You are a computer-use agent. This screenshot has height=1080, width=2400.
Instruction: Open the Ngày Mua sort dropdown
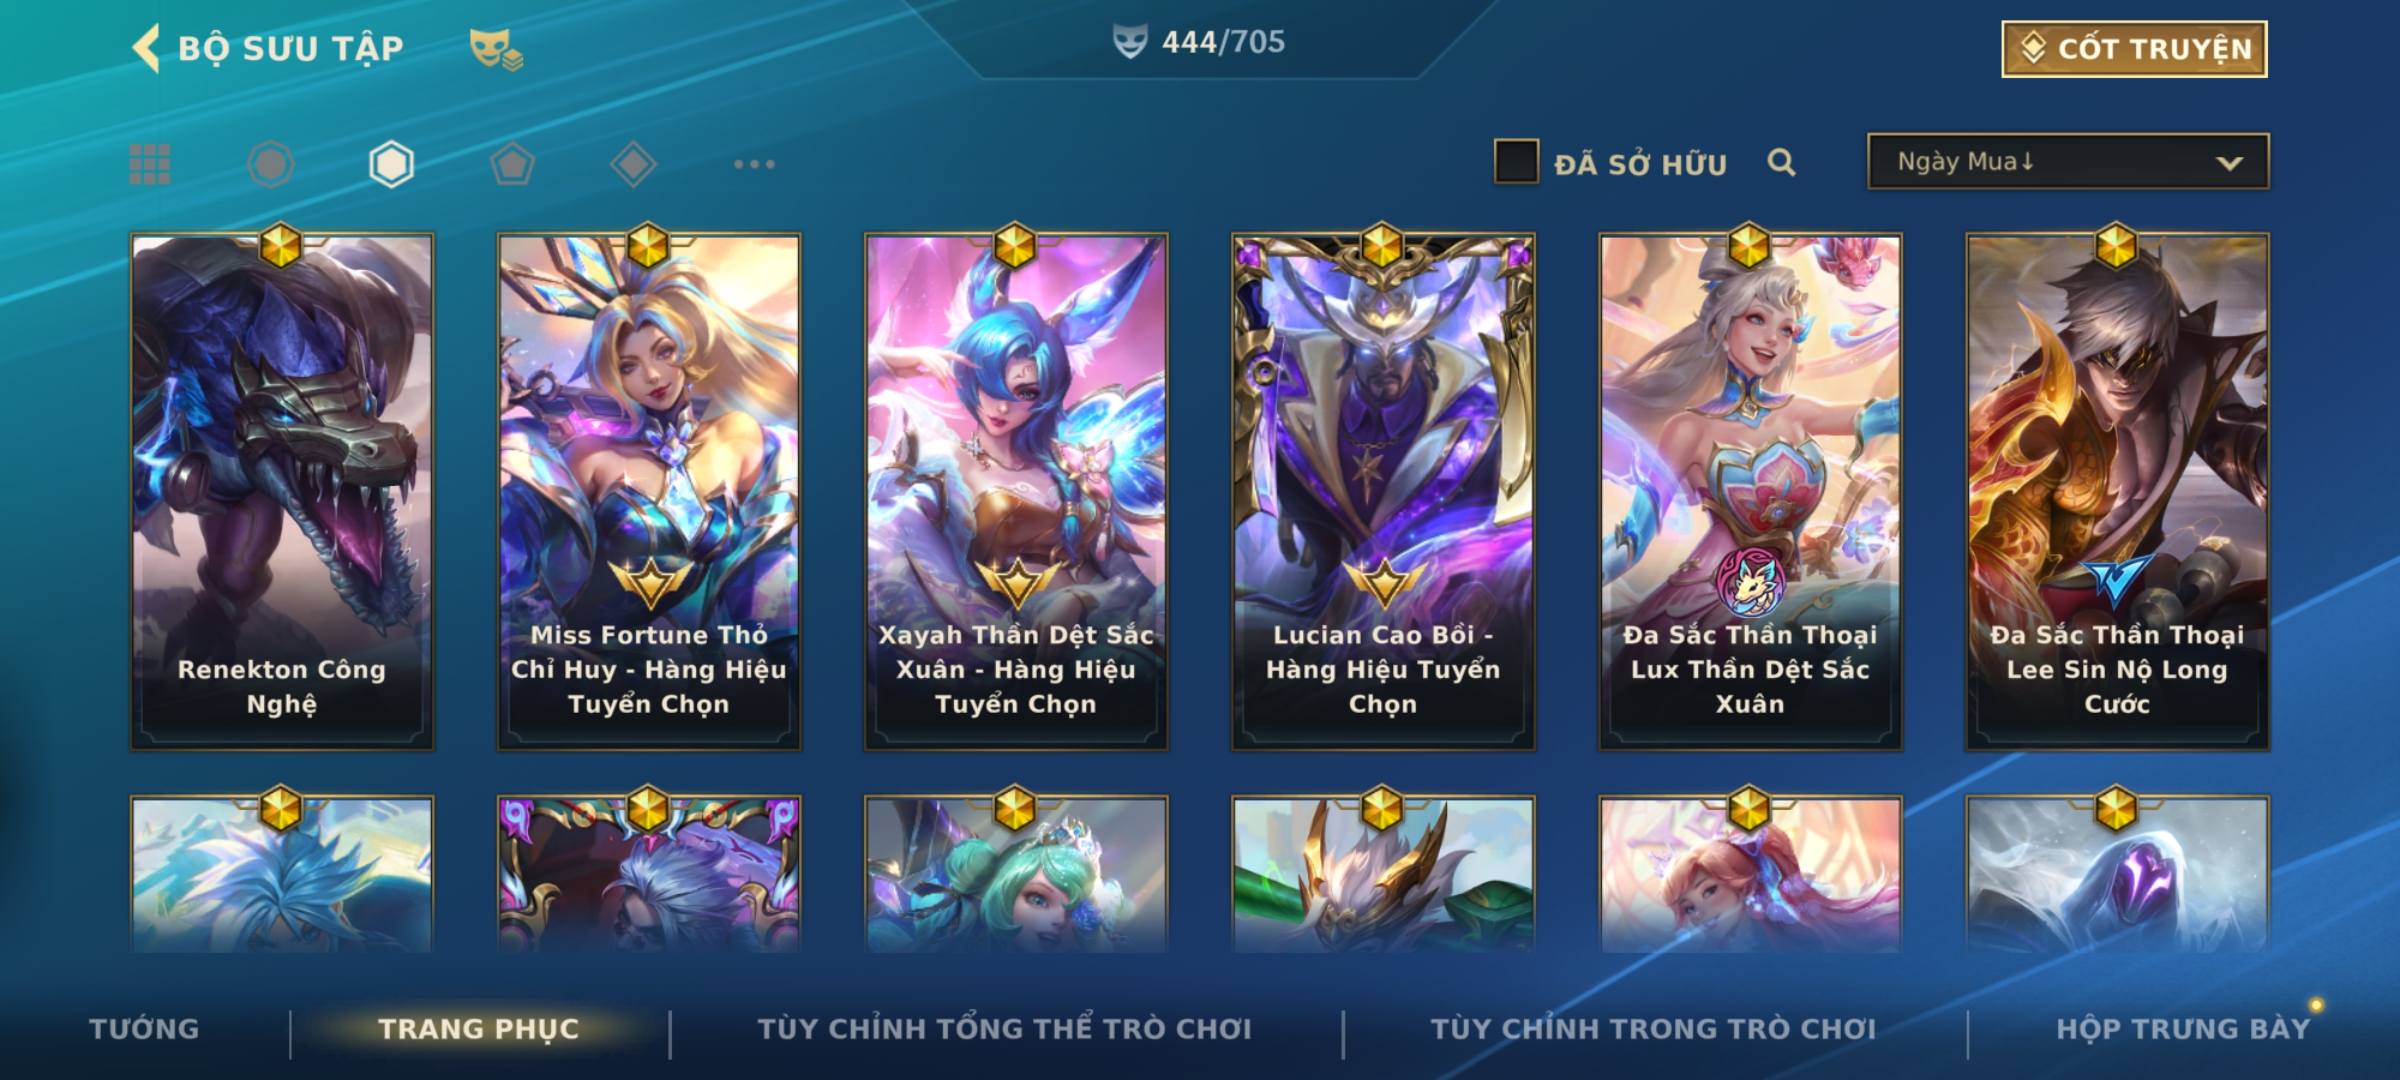click(2068, 161)
